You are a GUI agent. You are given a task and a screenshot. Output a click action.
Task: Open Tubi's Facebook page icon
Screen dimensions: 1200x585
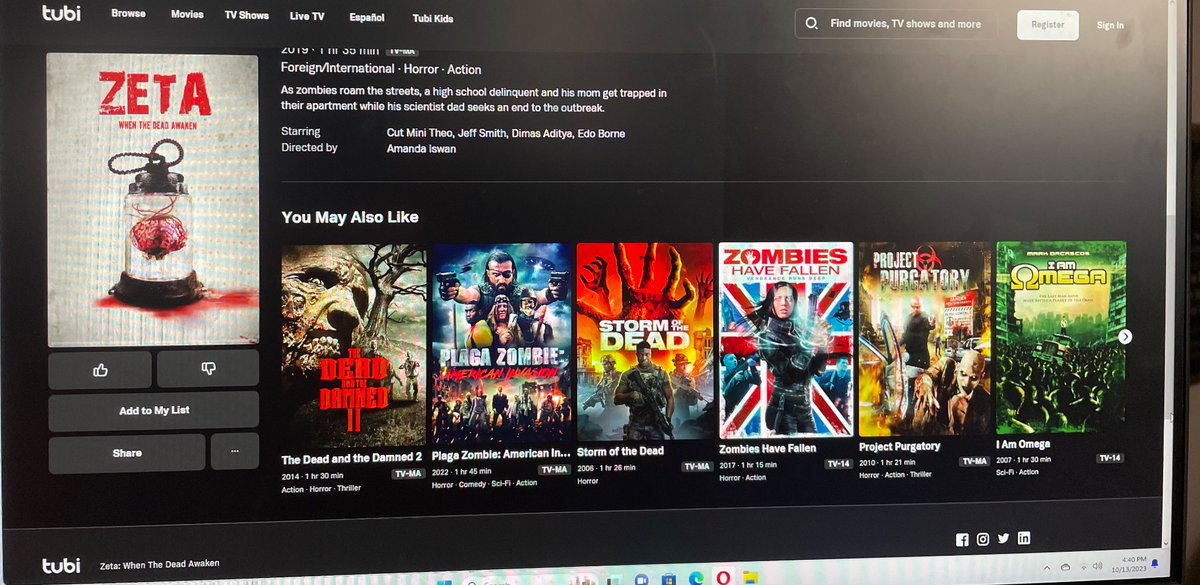[963, 540]
